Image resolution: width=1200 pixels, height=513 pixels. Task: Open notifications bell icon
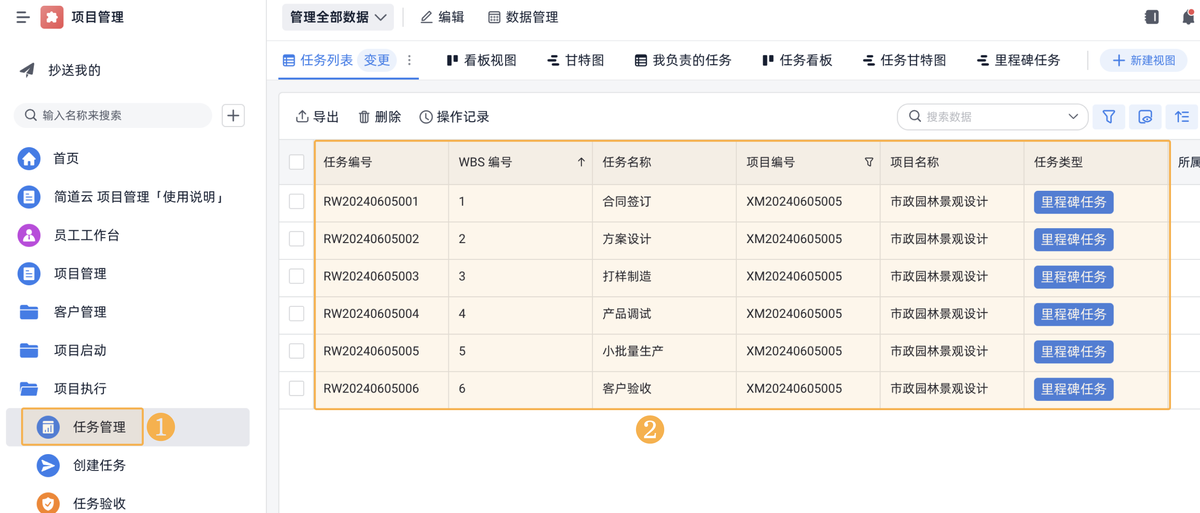click(x=1188, y=17)
